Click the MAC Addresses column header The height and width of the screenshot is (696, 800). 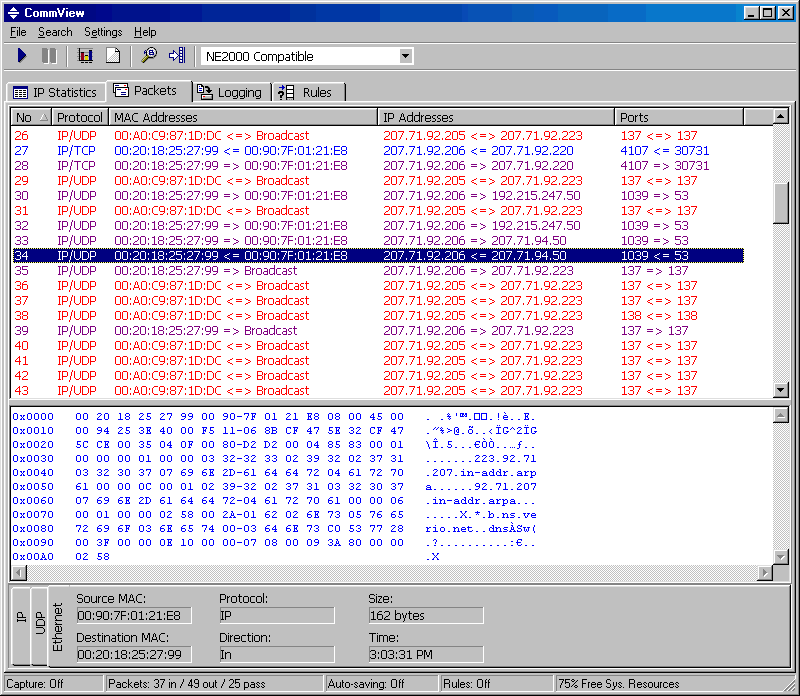tap(243, 117)
